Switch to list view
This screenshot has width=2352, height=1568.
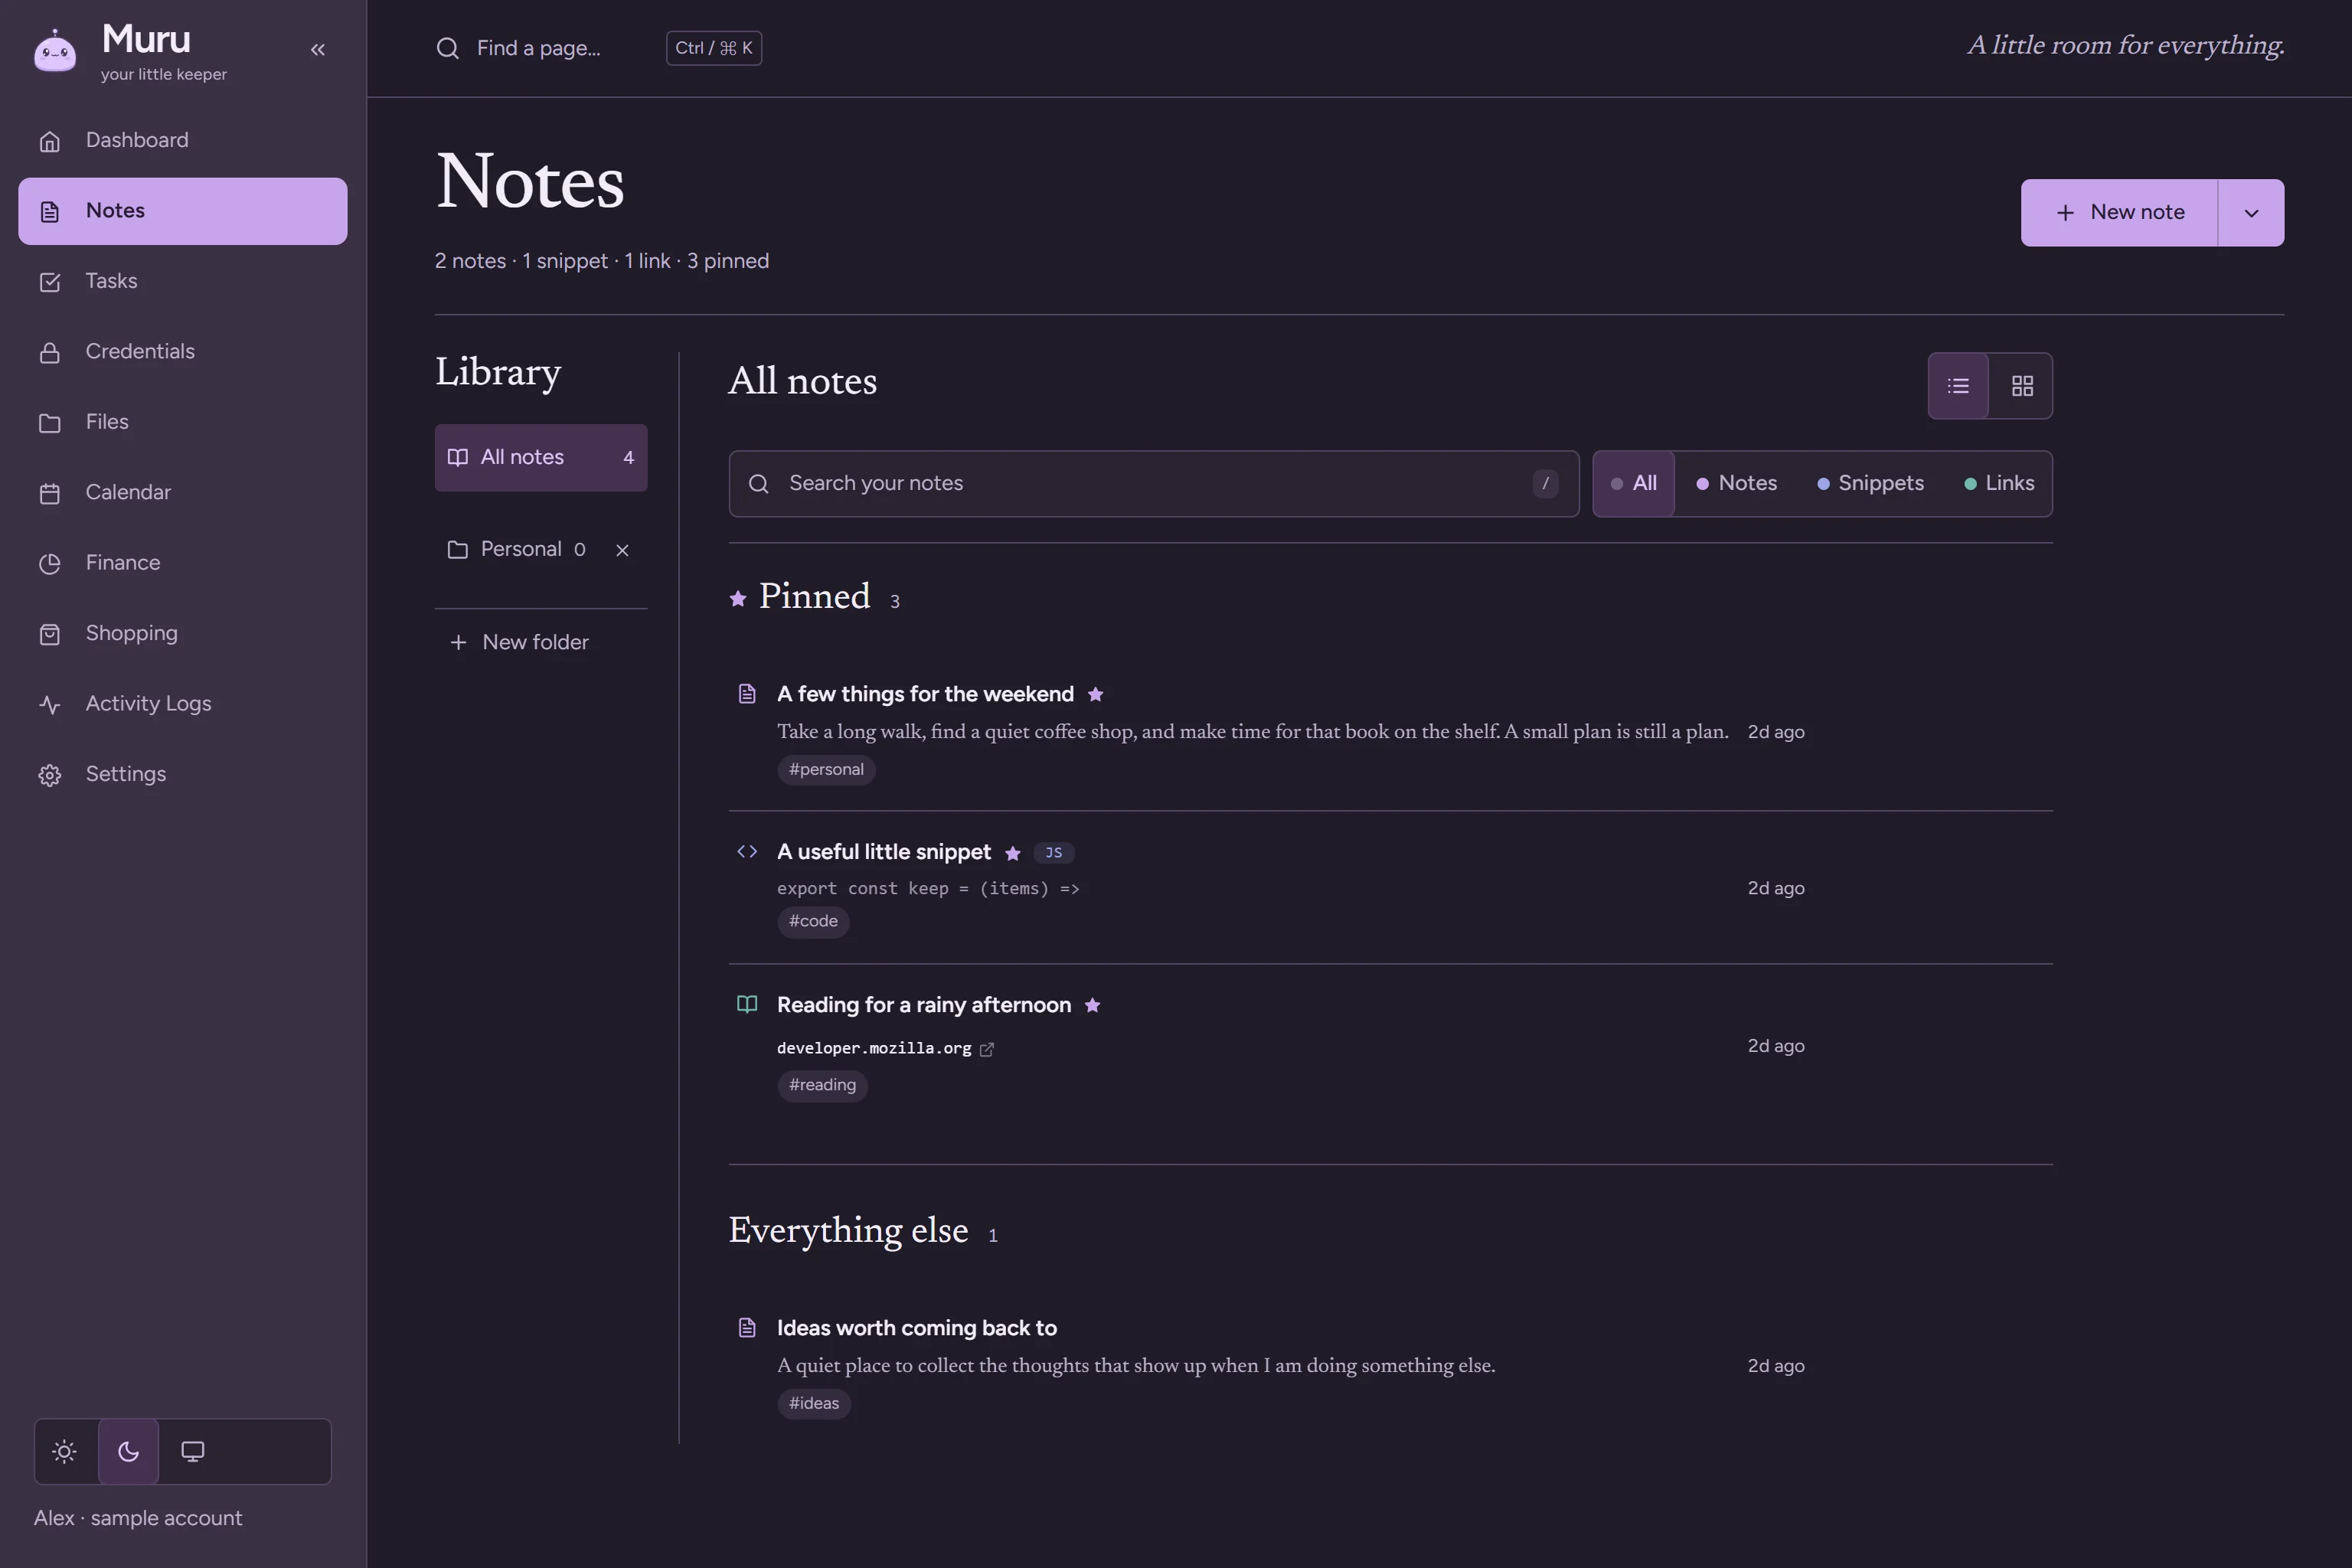point(1958,386)
